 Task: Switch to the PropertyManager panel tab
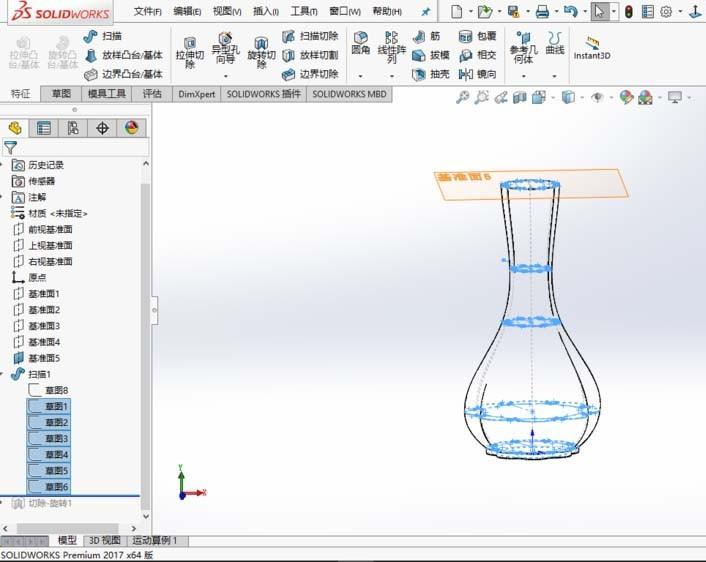click(44, 128)
